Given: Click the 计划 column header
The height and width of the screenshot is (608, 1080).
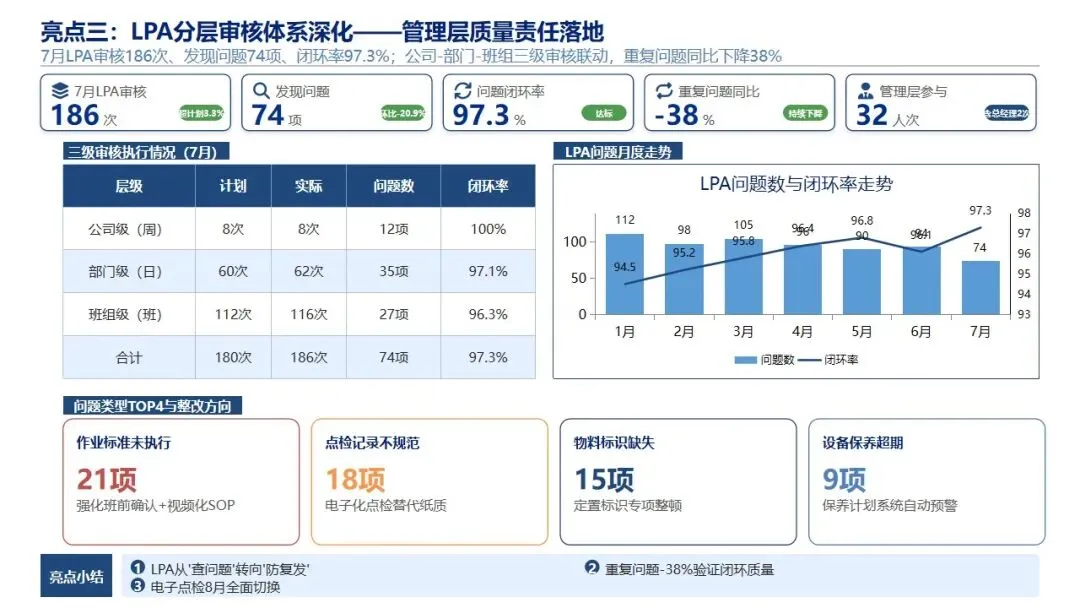Looking at the screenshot, I should click(233, 186).
